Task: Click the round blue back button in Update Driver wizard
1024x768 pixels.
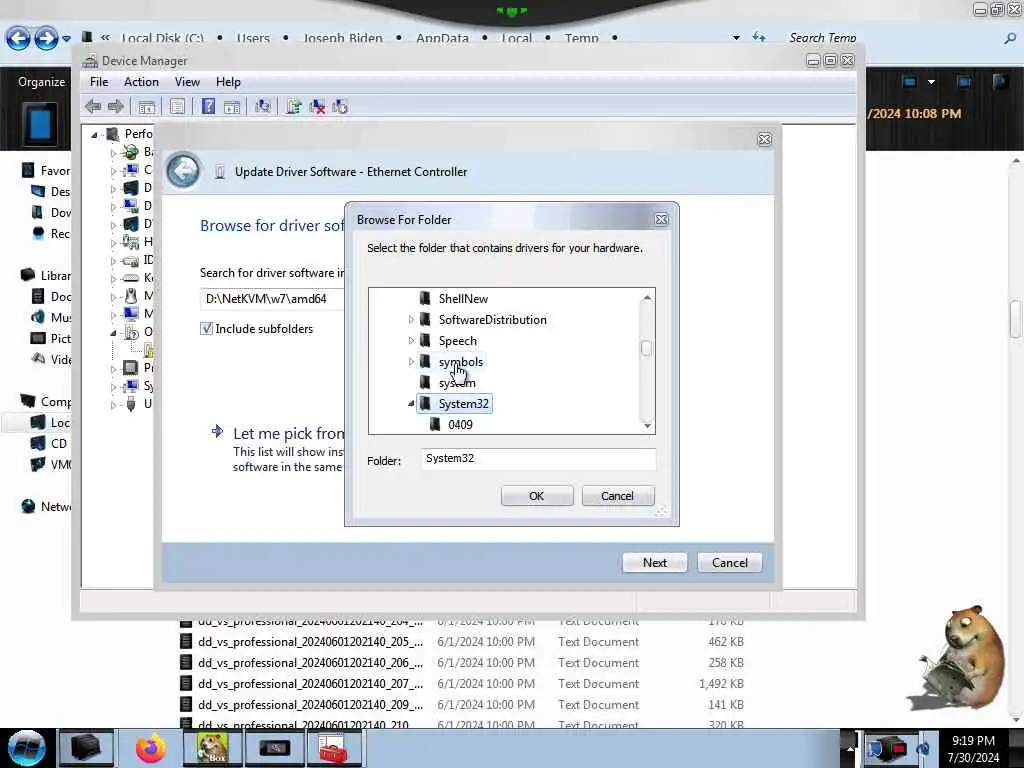Action: (183, 171)
